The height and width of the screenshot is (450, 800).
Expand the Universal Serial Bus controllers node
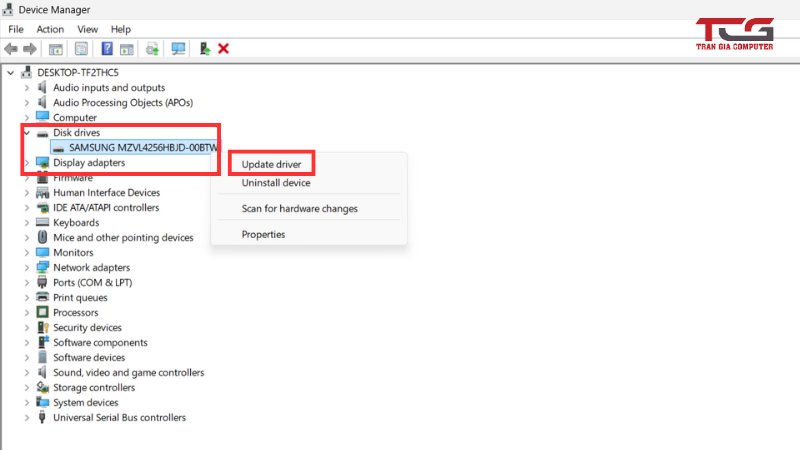(x=27, y=417)
